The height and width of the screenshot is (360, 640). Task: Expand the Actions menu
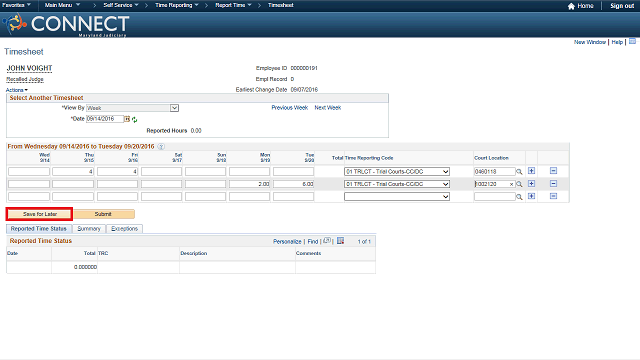17,90
